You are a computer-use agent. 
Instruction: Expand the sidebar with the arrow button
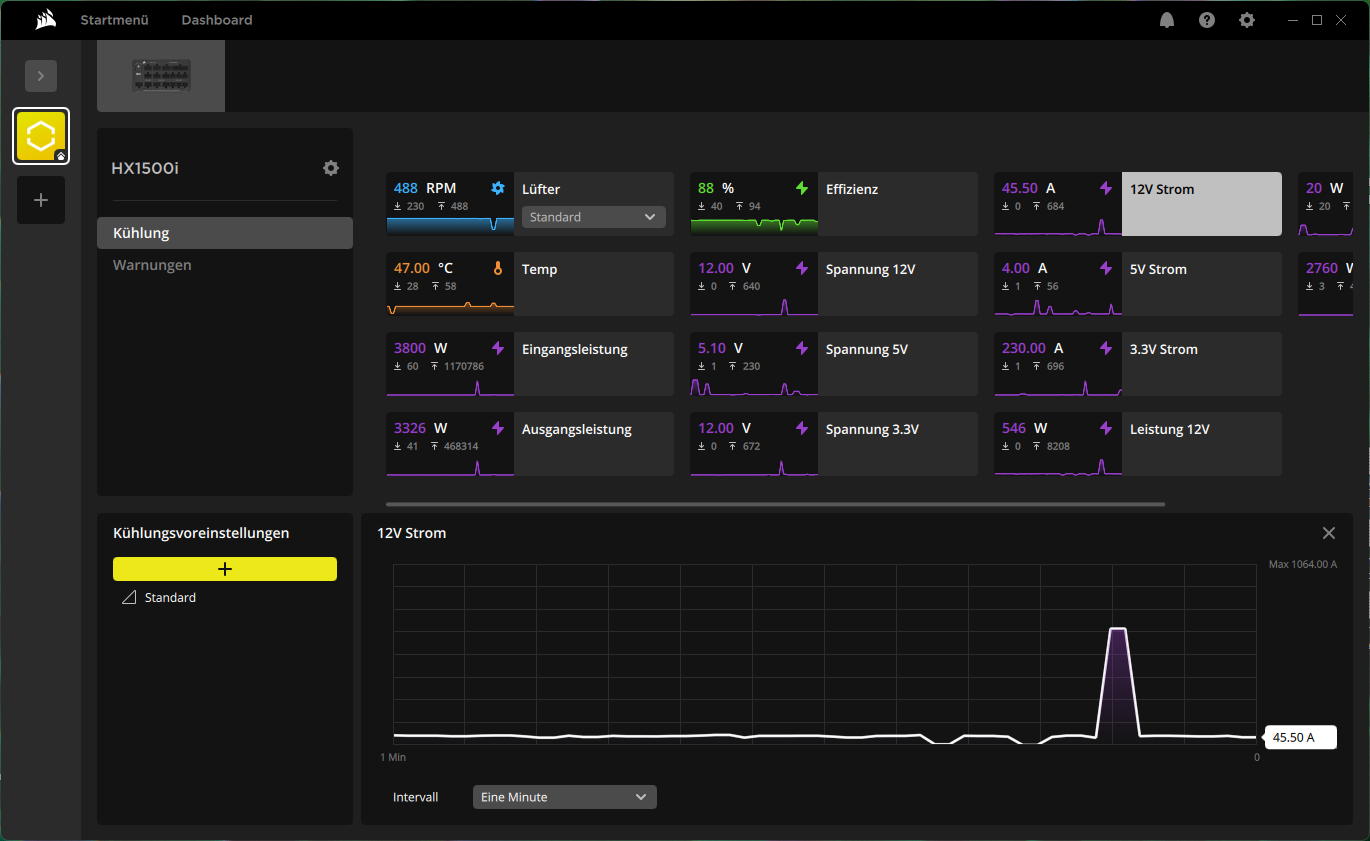41,75
